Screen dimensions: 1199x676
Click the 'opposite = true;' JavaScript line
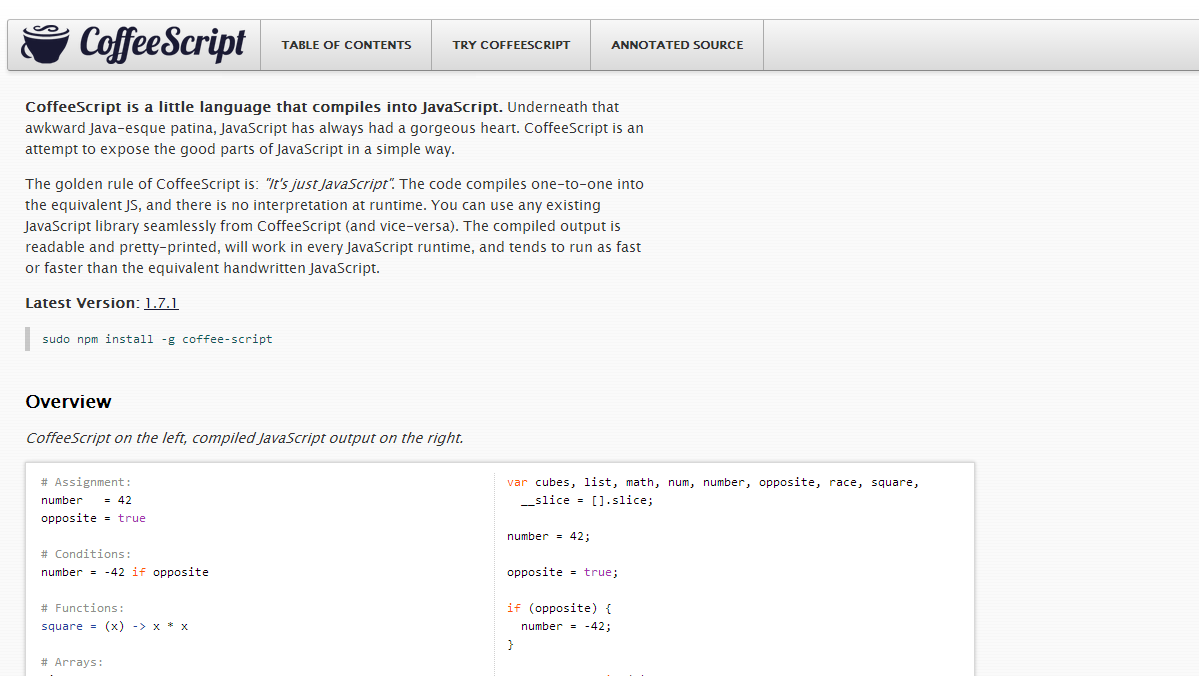562,572
